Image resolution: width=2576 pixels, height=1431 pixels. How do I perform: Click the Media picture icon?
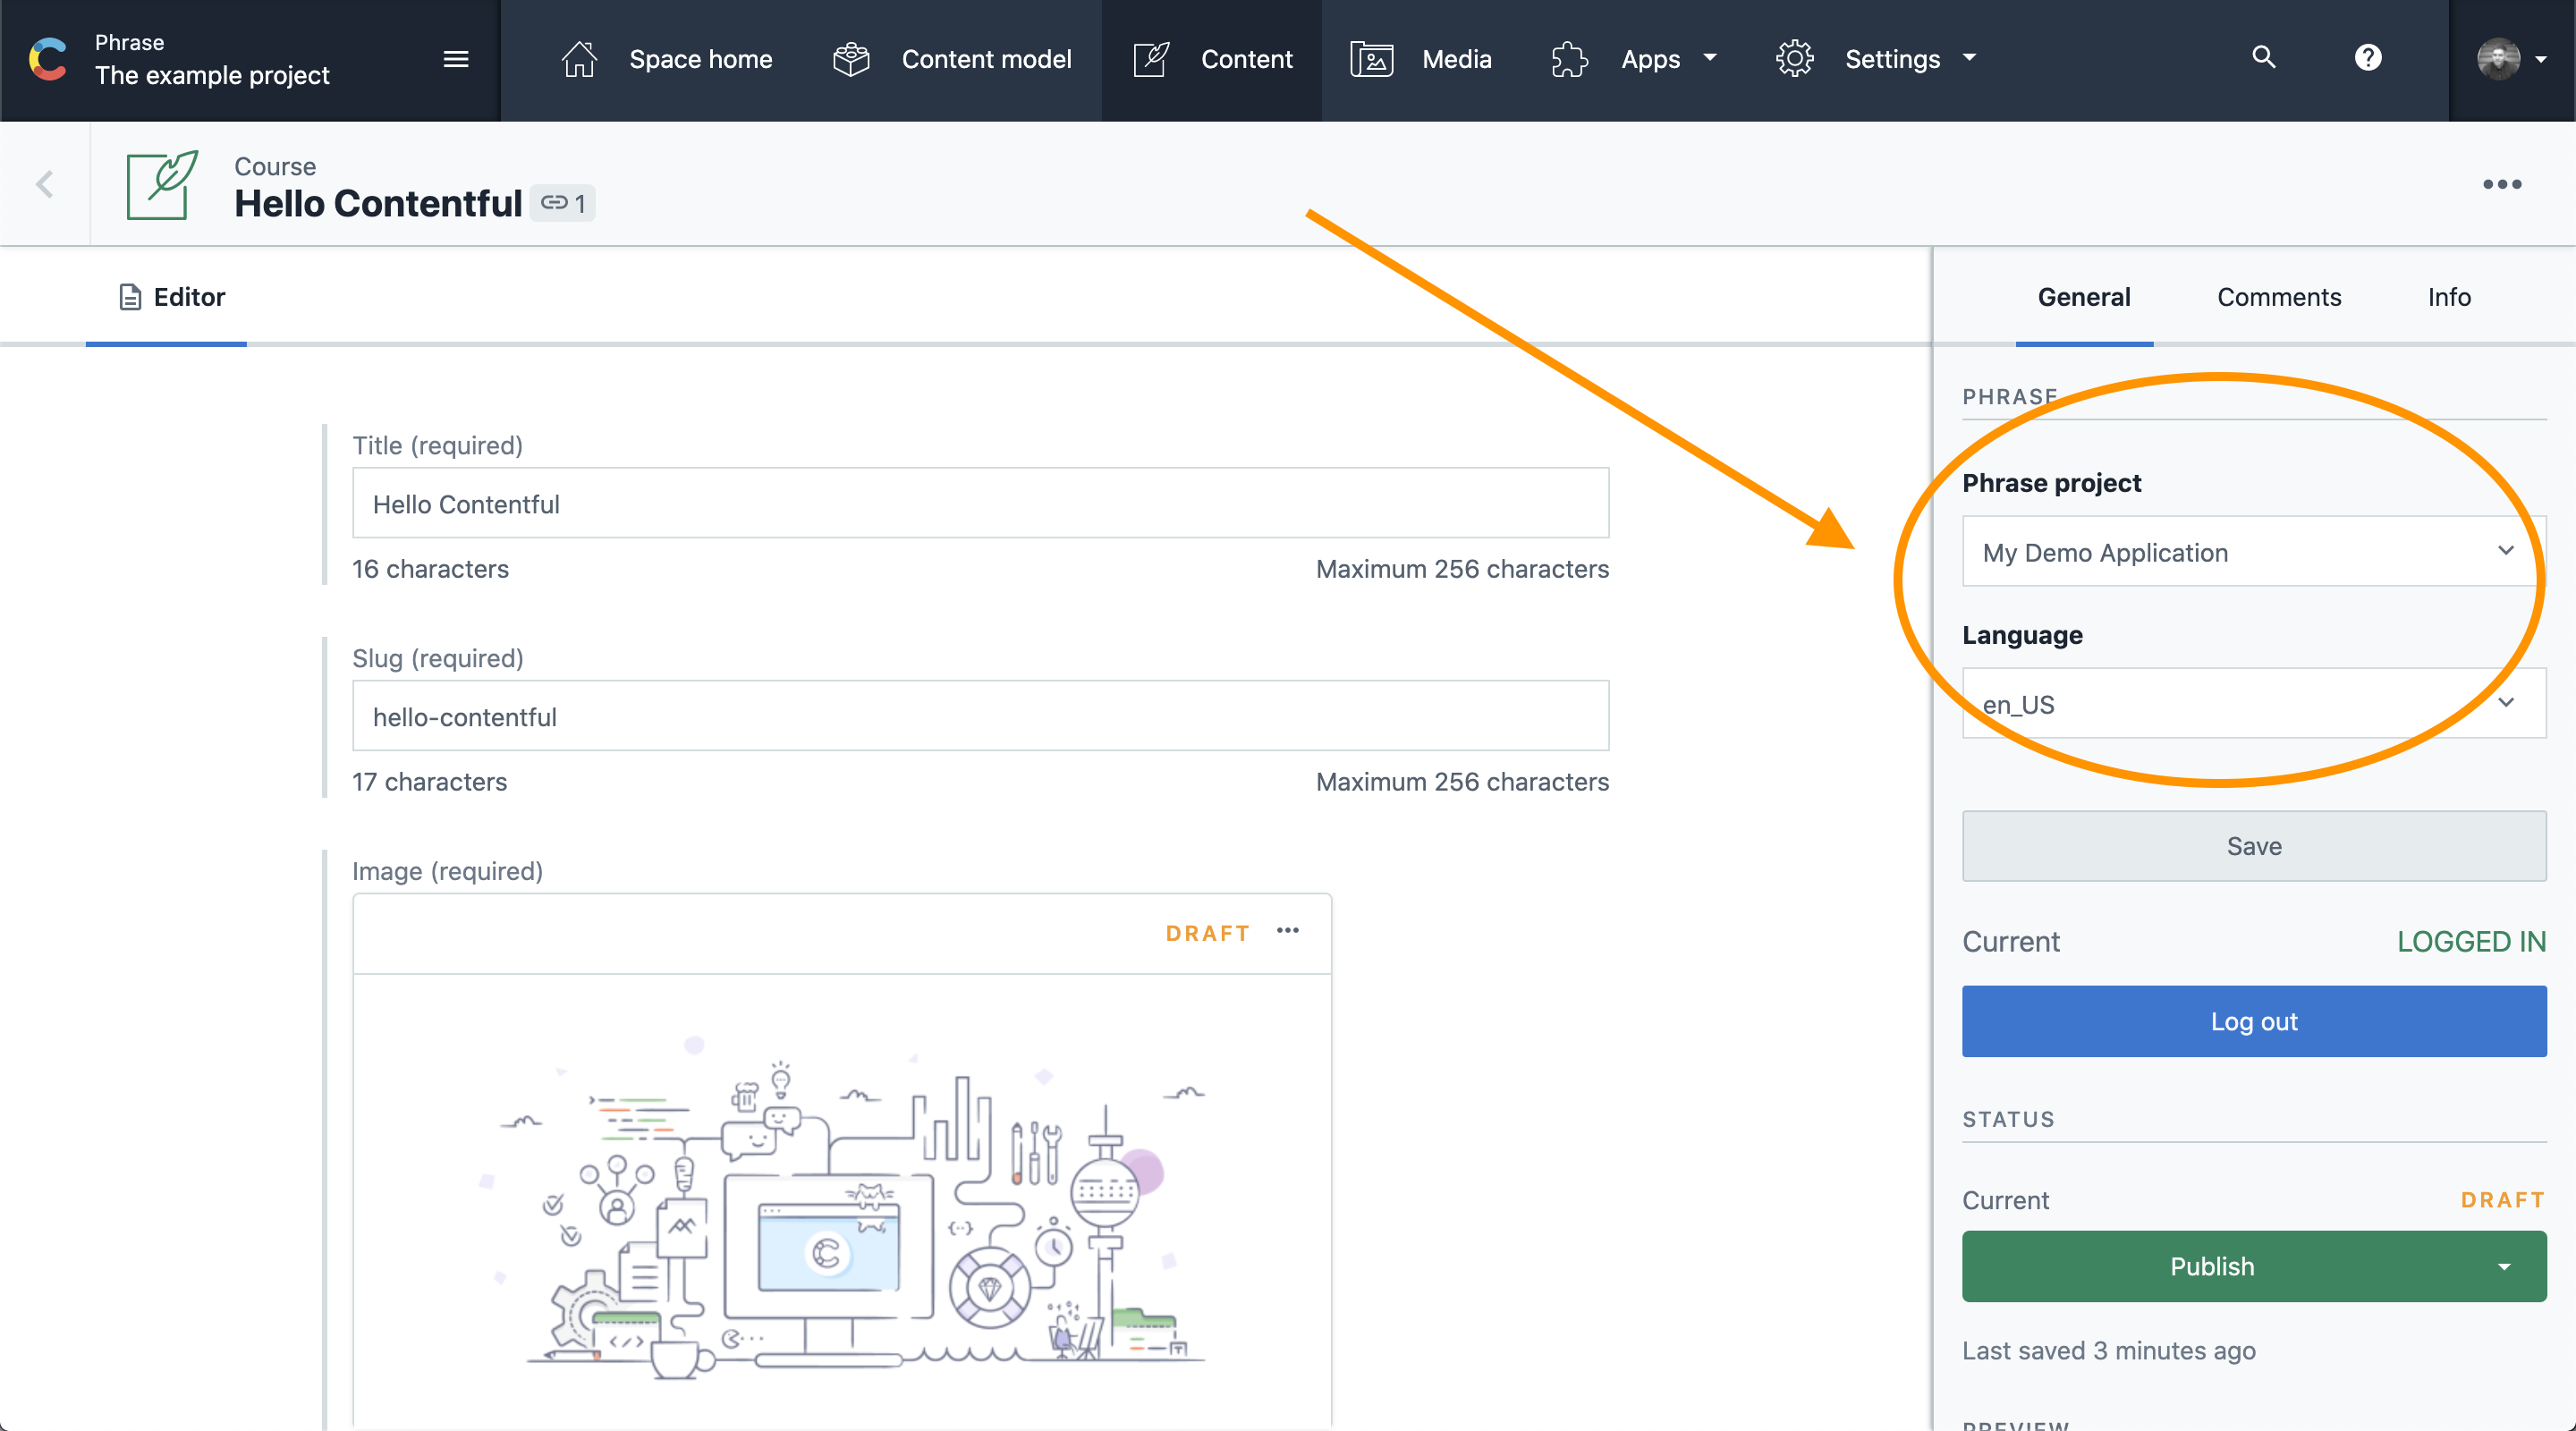tap(1372, 59)
